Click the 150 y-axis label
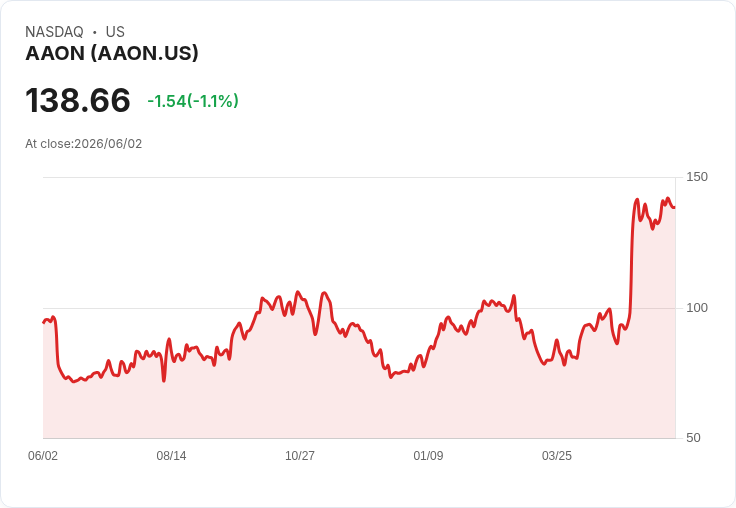 tap(697, 177)
